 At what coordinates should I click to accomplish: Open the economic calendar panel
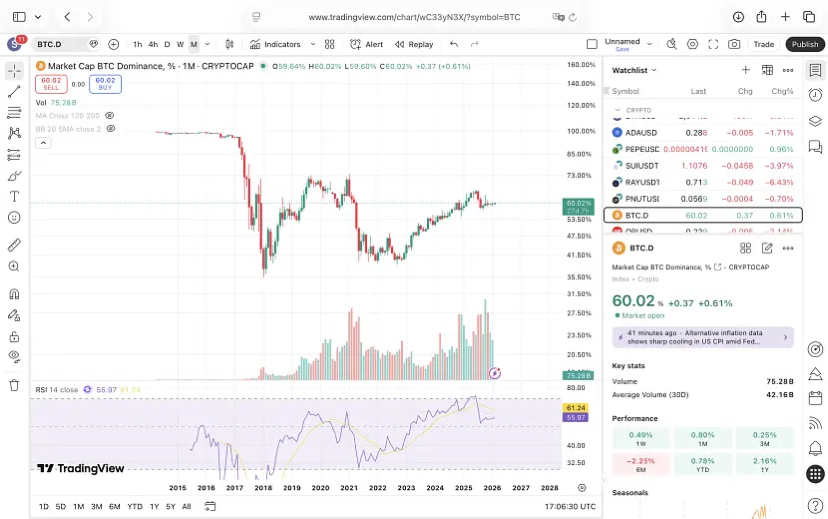point(815,397)
